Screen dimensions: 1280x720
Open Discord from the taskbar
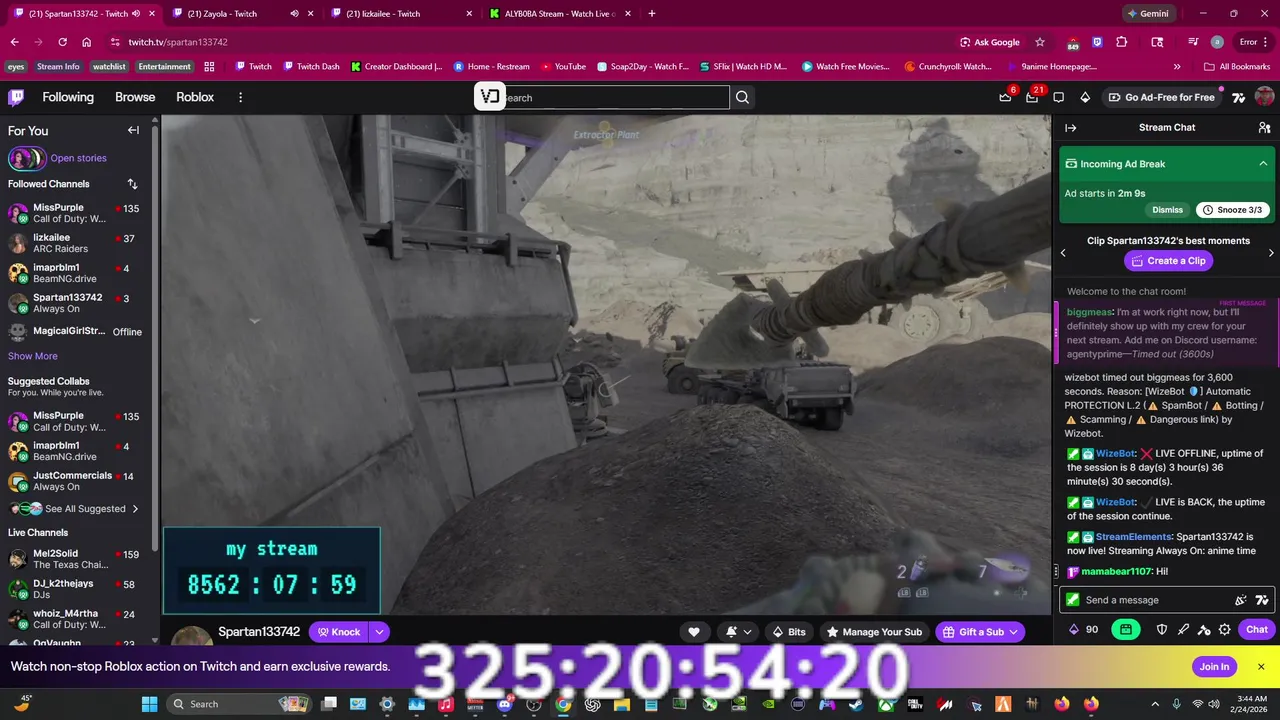coord(505,704)
